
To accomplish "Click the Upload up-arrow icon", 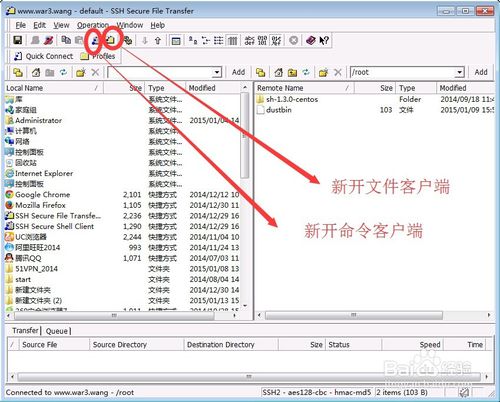I will pos(158,40).
